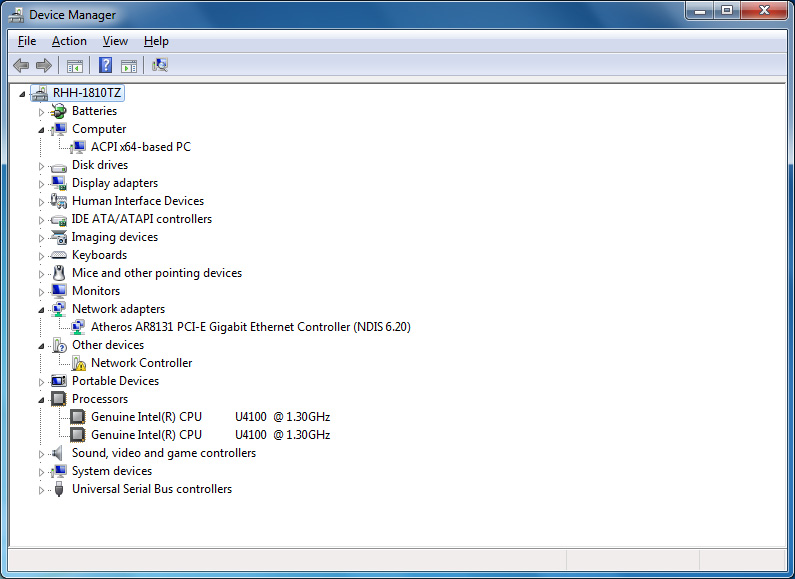Image resolution: width=795 pixels, height=579 pixels.
Task: Click the Imaging devices camera icon
Action: coord(59,237)
